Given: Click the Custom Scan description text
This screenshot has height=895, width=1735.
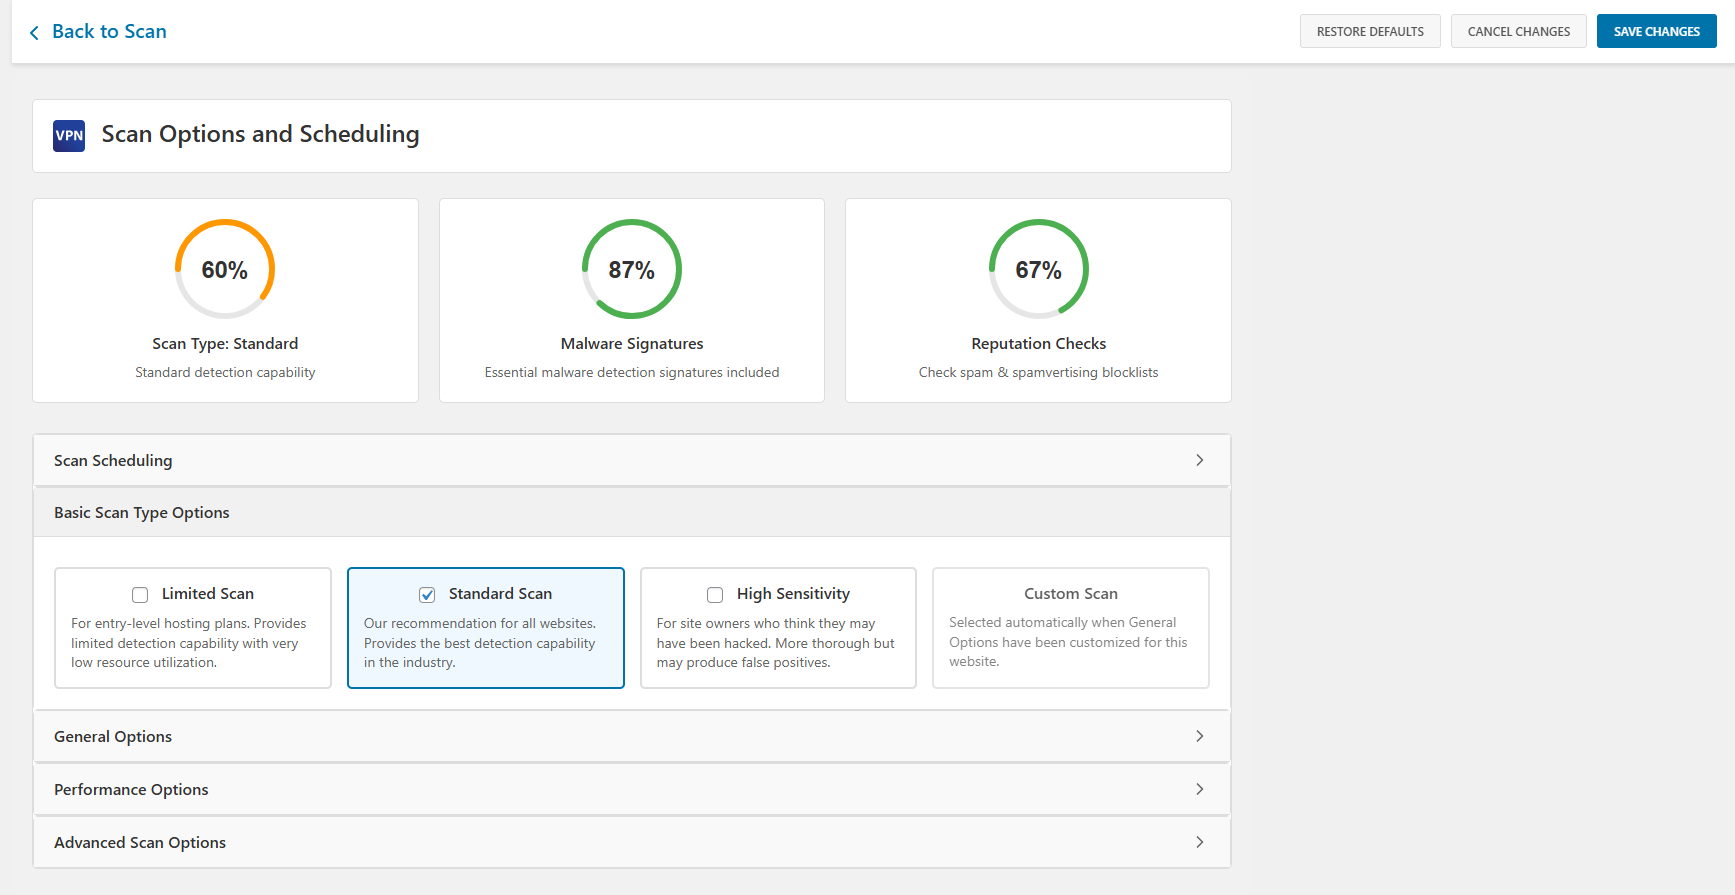Looking at the screenshot, I should click(1068, 642).
